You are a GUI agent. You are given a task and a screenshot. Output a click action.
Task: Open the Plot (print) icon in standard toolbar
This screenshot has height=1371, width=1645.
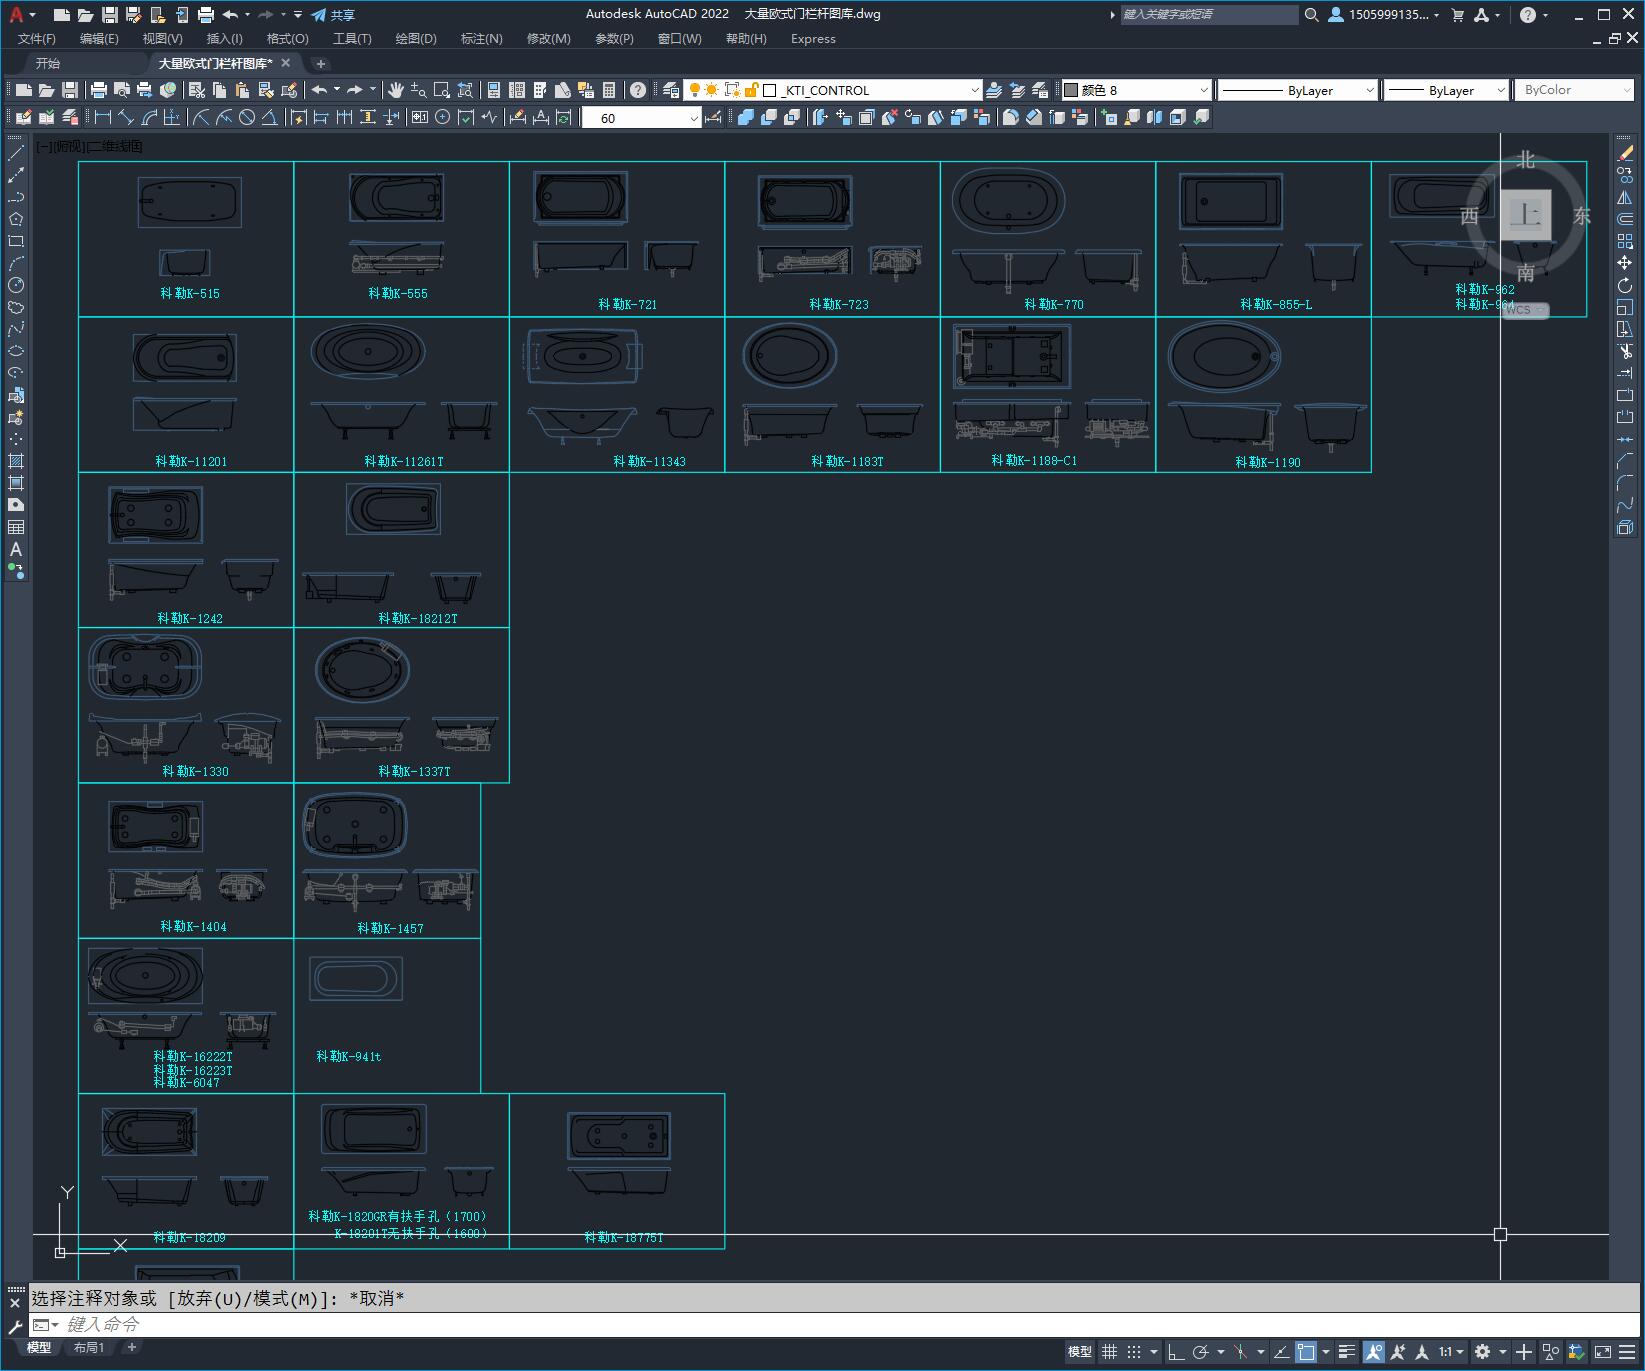99,90
